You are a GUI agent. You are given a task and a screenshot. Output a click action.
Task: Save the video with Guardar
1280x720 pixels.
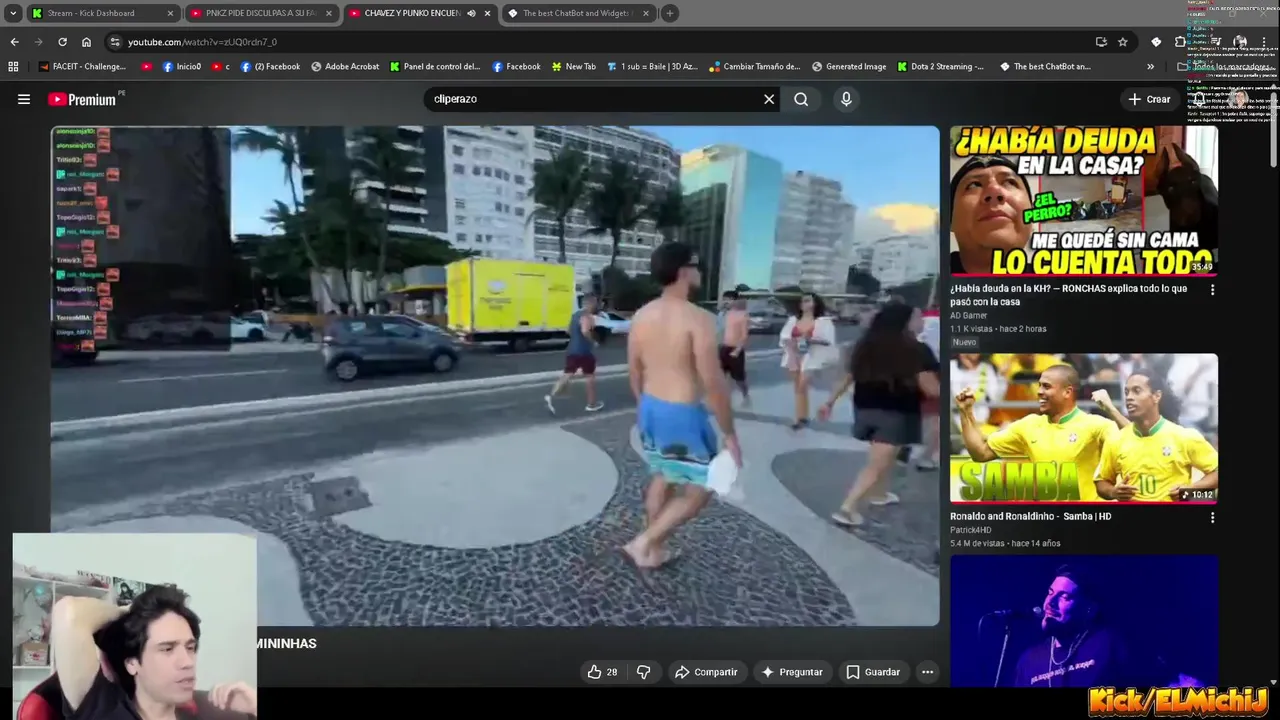pyautogui.click(x=873, y=672)
